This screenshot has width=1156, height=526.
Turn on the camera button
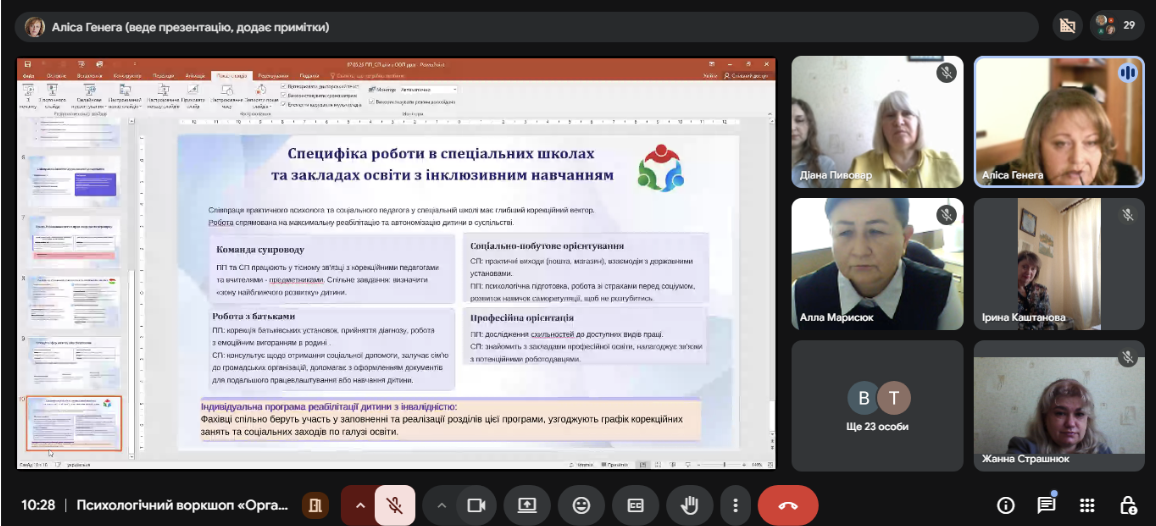click(x=476, y=505)
